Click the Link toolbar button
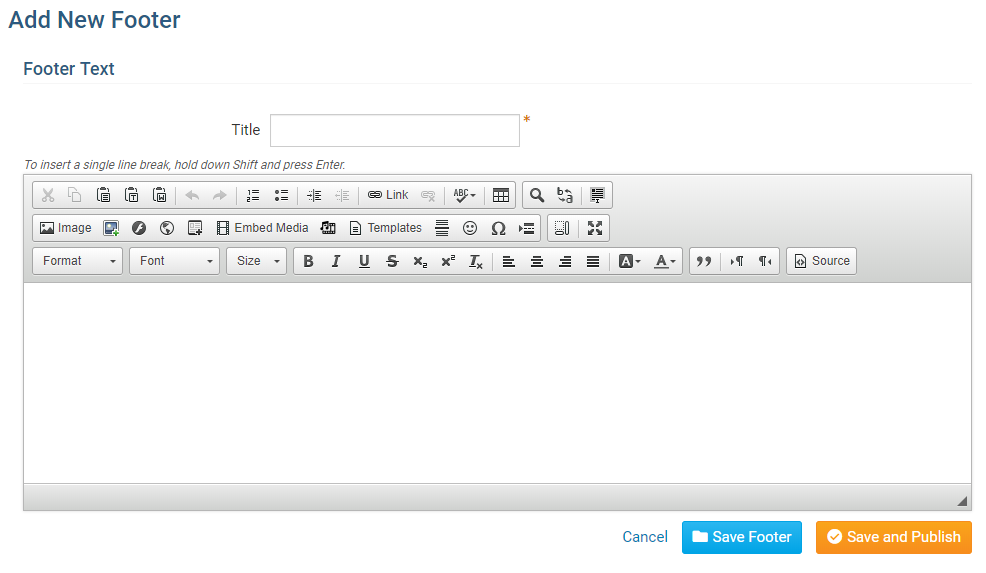986x573 pixels. 388,195
